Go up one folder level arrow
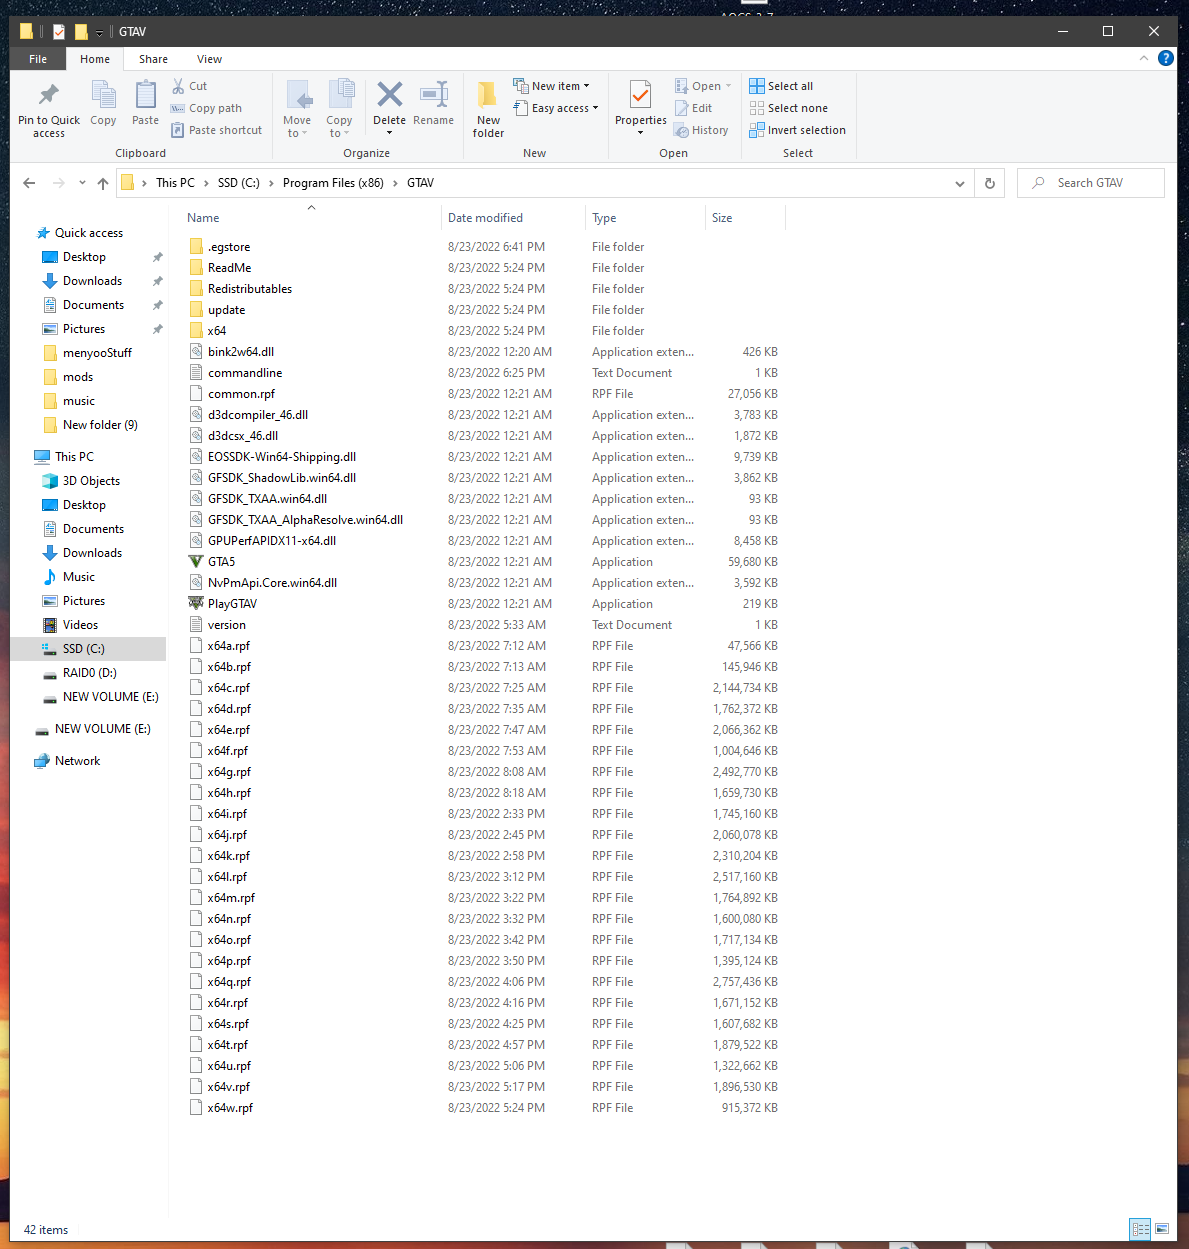 [103, 183]
